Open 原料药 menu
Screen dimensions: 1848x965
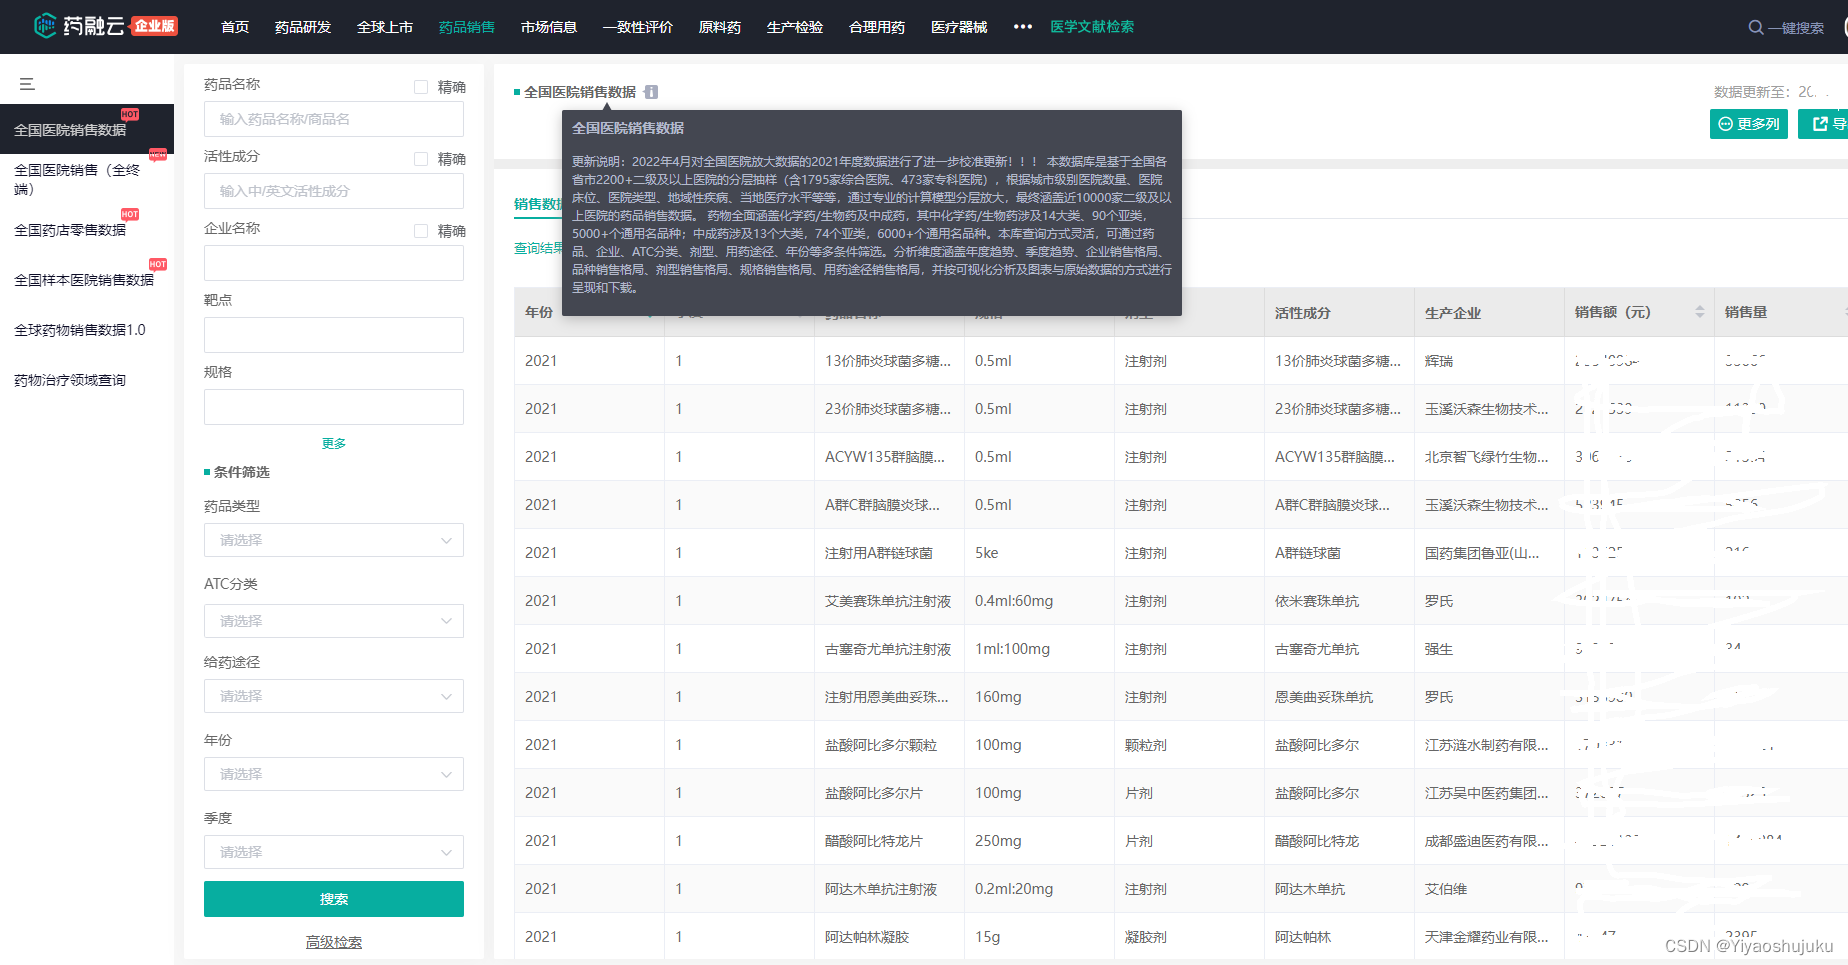(x=720, y=27)
